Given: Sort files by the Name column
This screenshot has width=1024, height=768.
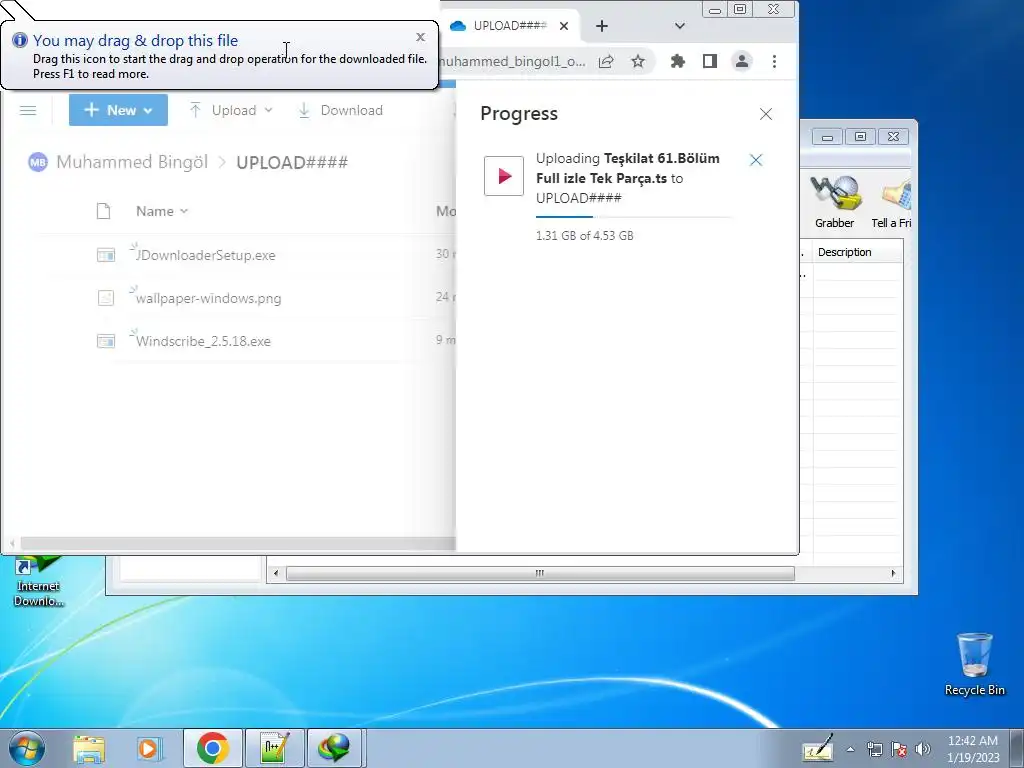Looking at the screenshot, I should [x=161, y=211].
